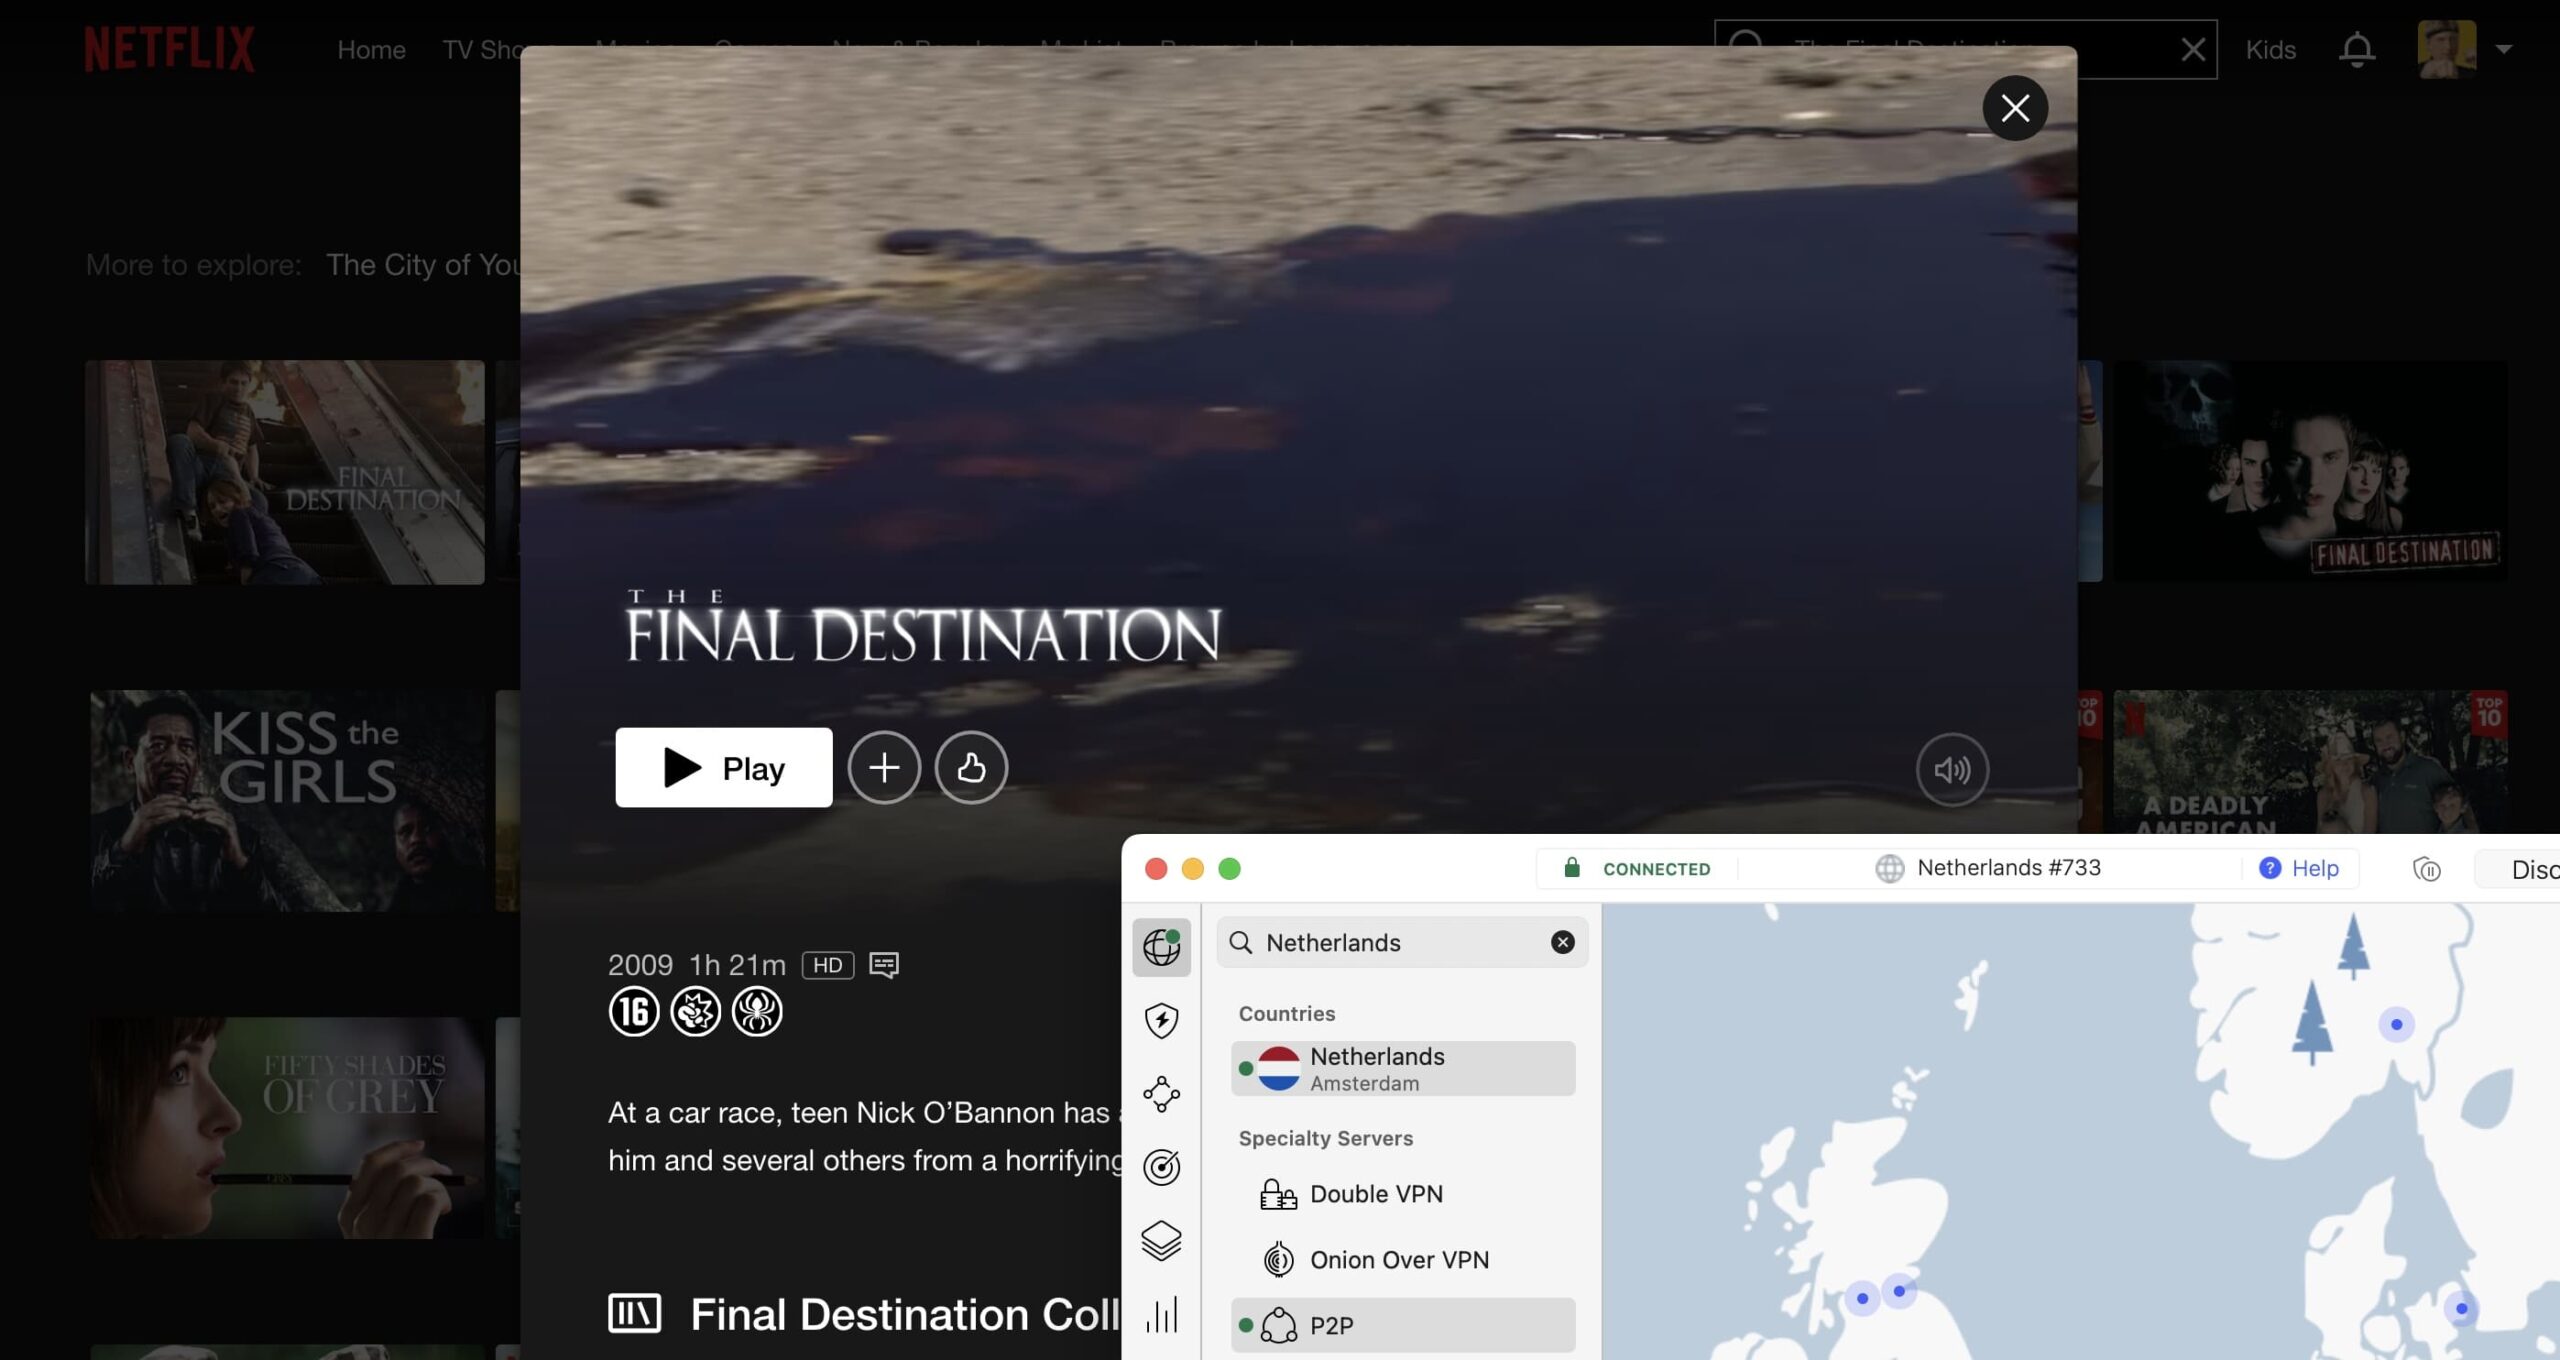The image size is (2560, 1360).
Task: Click the Play button for The Final Destination
Action: tap(723, 768)
